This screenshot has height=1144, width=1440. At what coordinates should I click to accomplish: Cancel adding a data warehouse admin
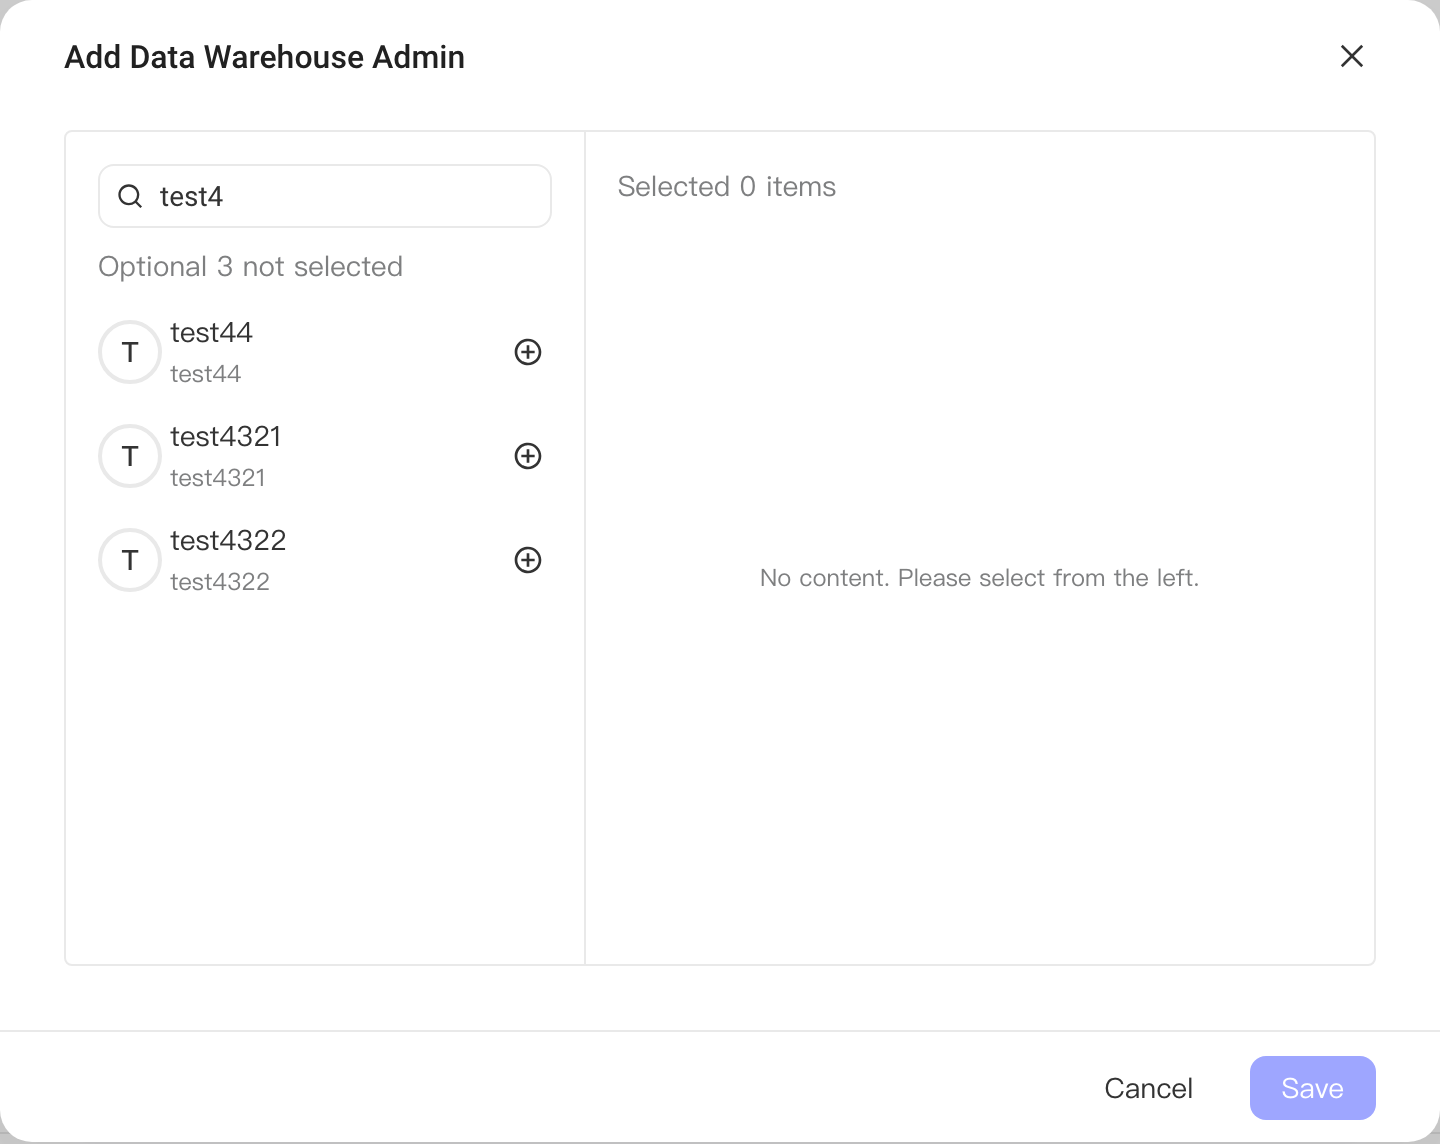[x=1148, y=1088]
